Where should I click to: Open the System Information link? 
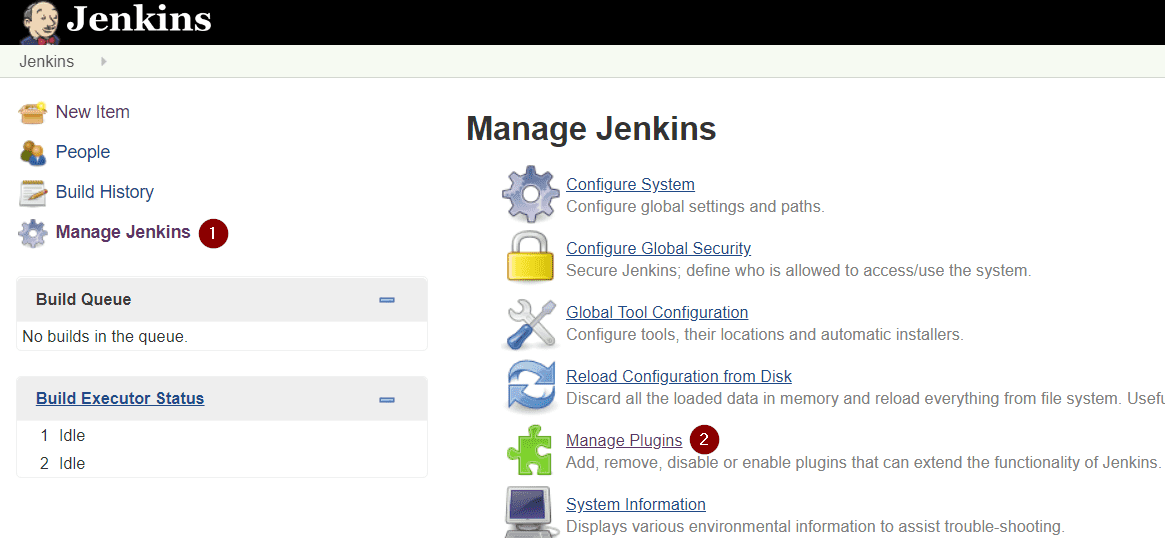pos(636,505)
